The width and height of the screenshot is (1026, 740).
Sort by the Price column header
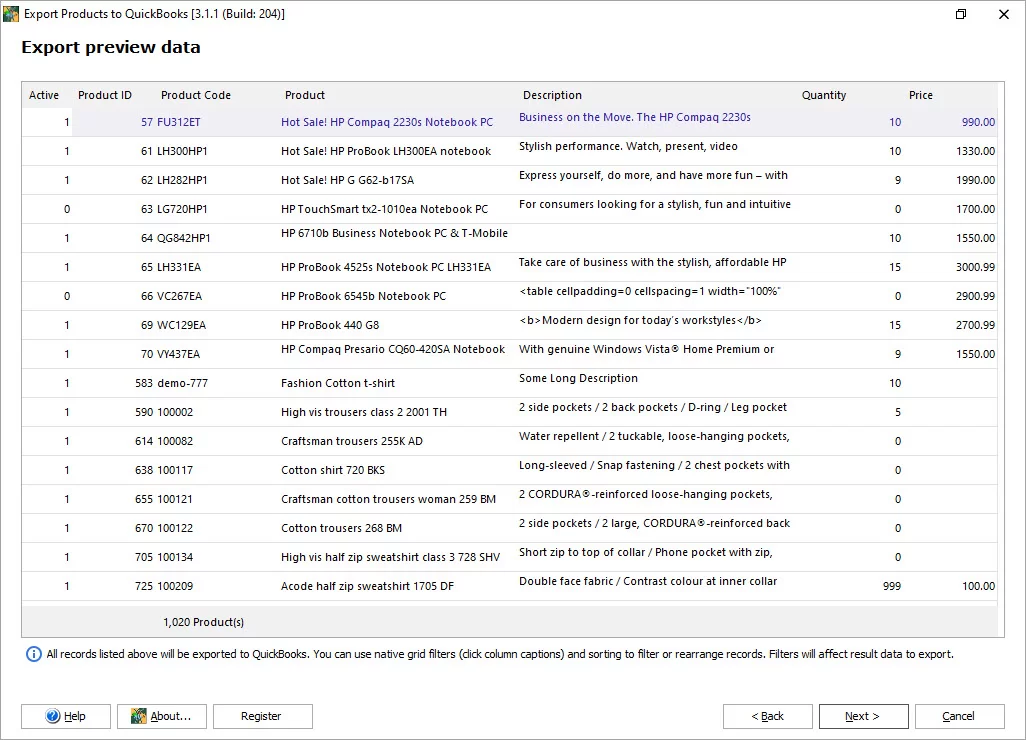coord(921,95)
